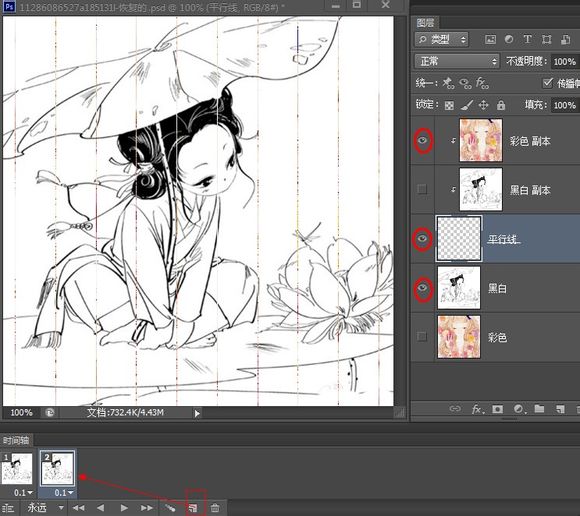Hide the 黑白 layer
The width and height of the screenshot is (580, 516).
(423, 288)
